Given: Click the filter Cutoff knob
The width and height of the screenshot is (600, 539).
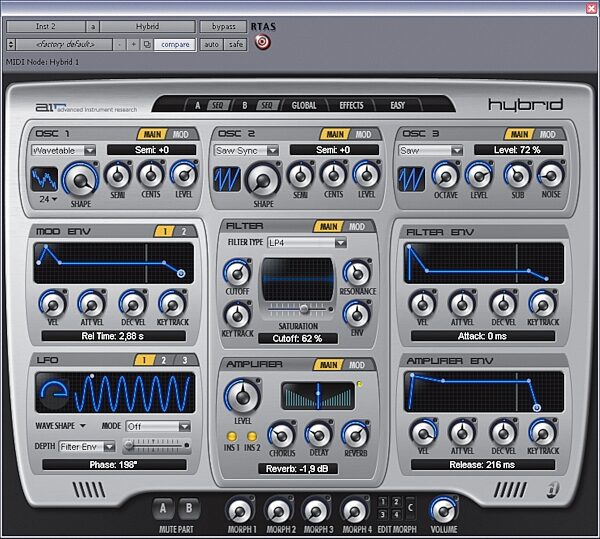Looking at the screenshot, I should tap(238, 273).
